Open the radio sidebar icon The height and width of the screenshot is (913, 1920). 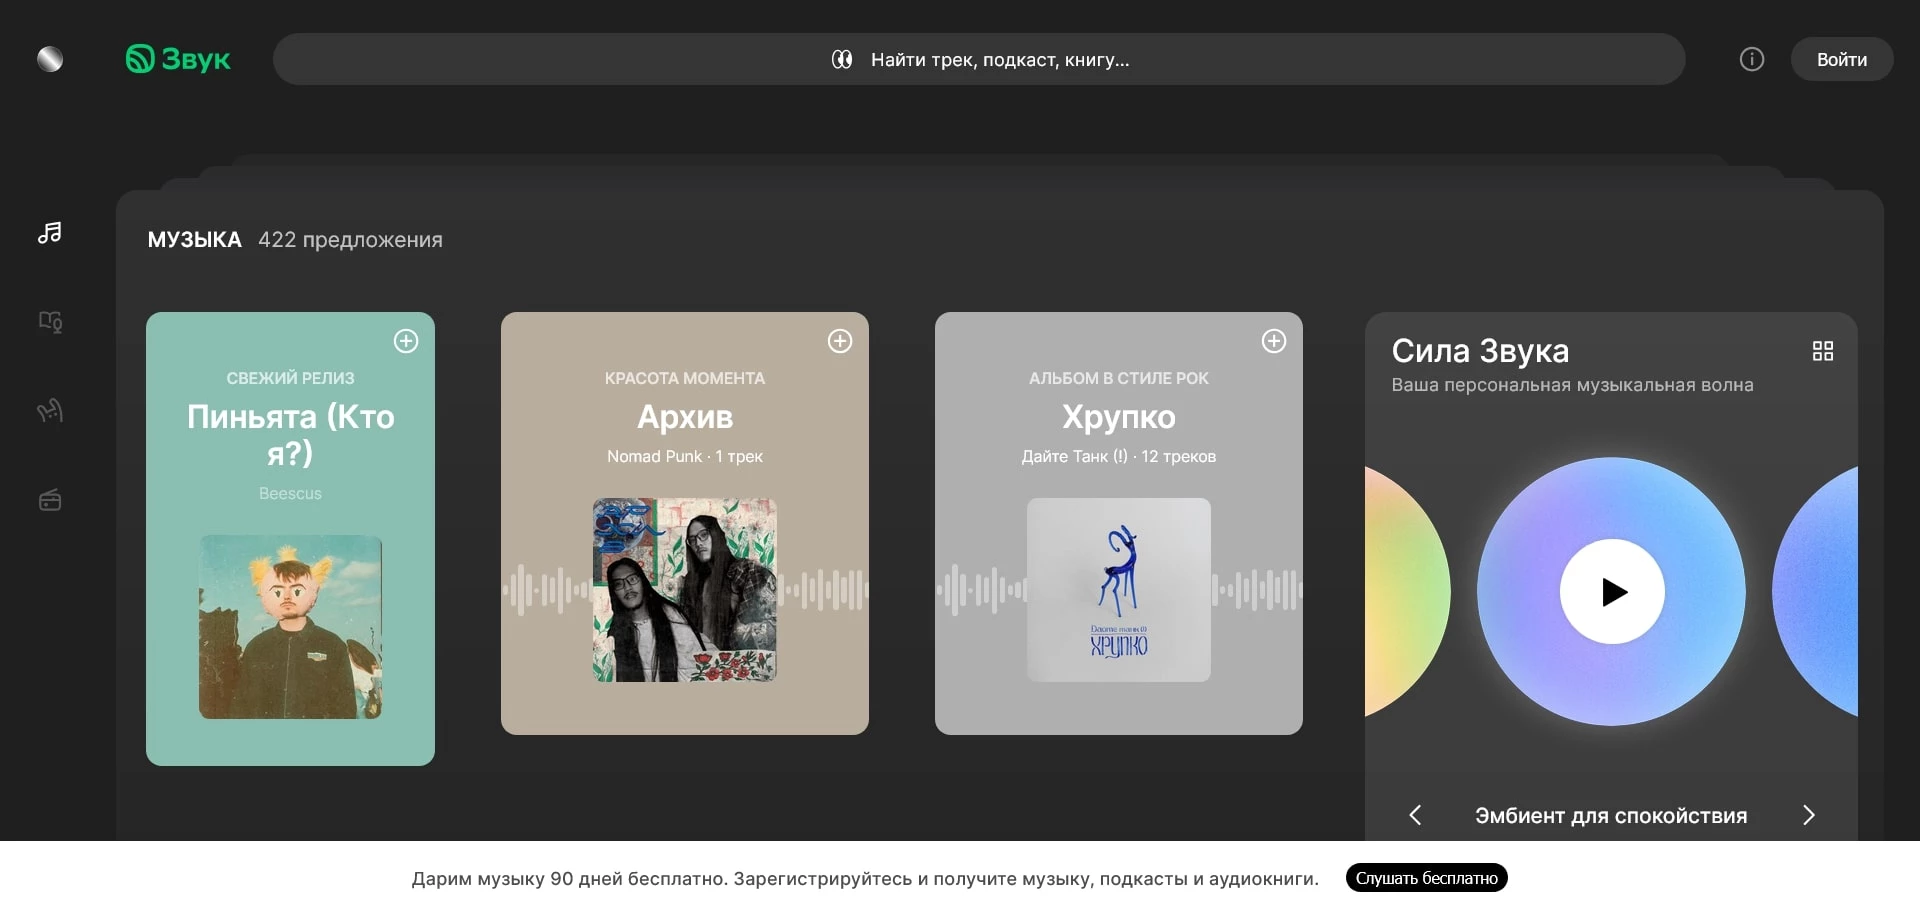(50, 500)
